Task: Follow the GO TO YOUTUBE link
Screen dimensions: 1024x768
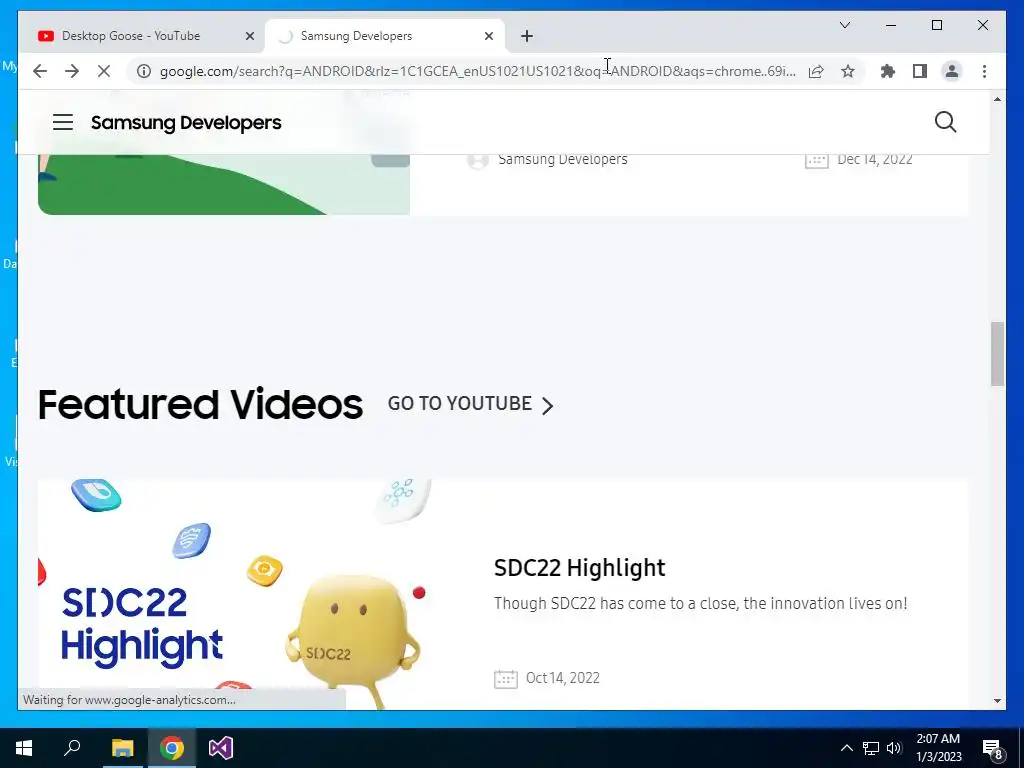Action: pos(470,404)
